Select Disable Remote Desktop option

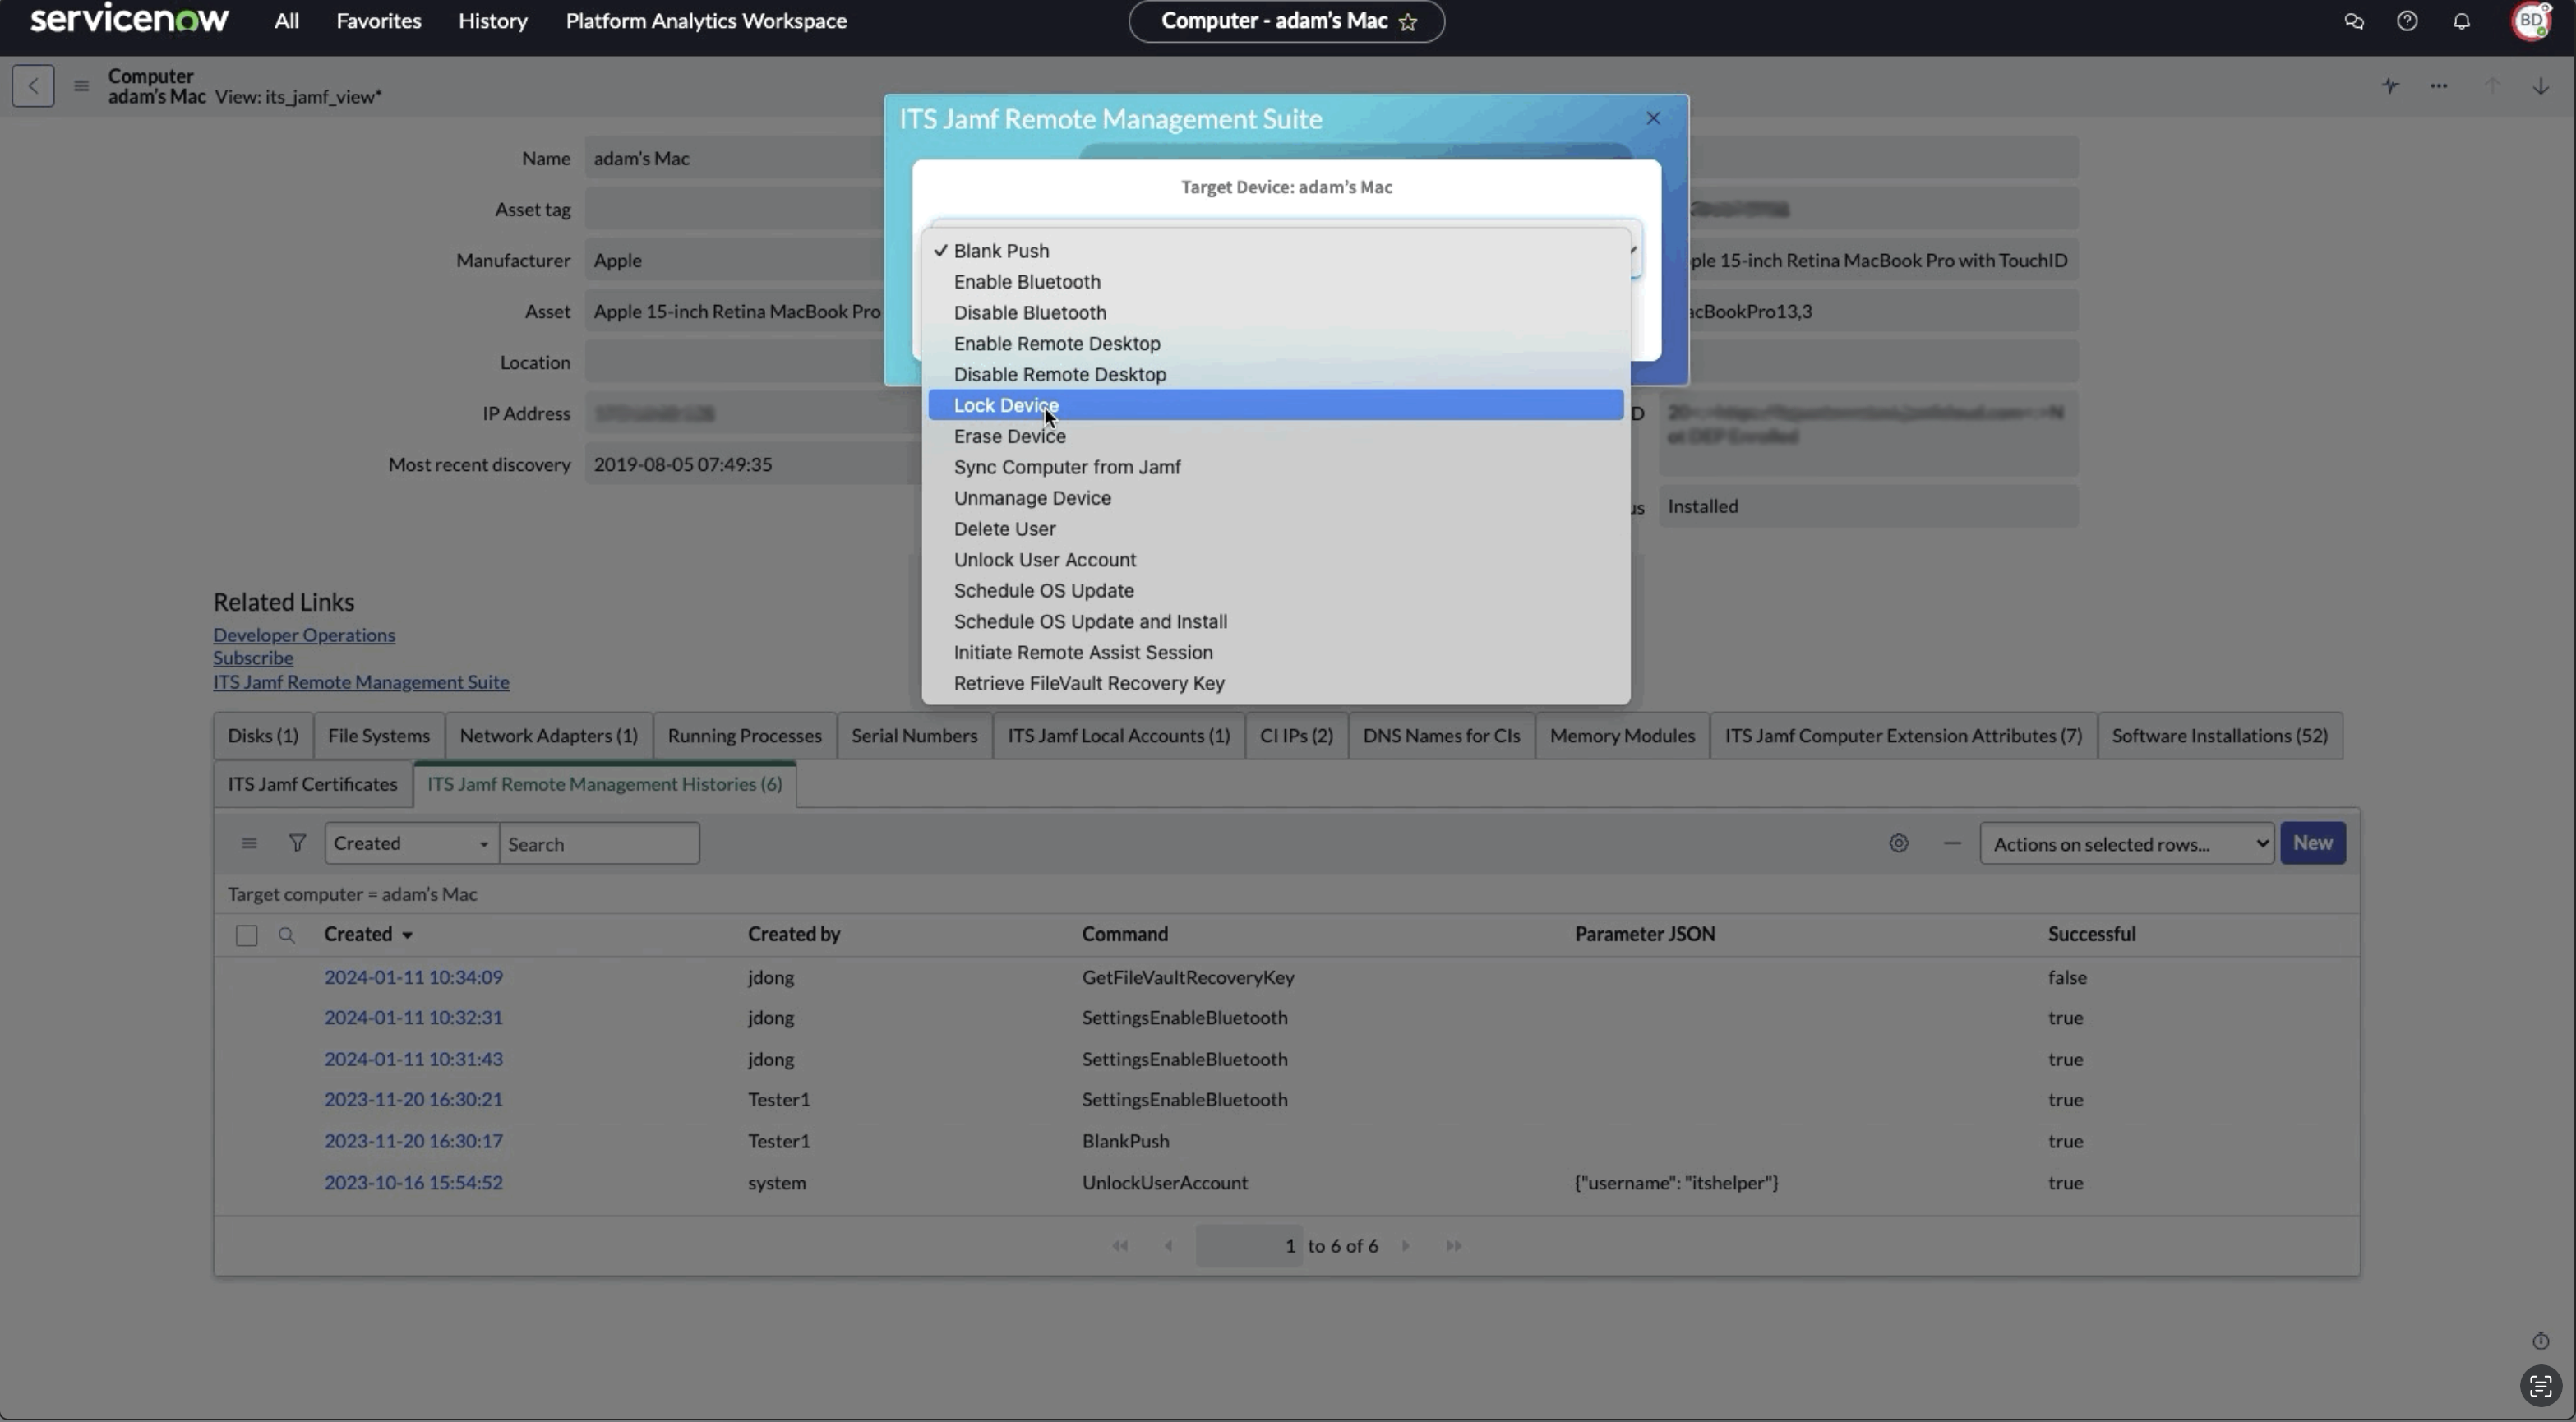(x=1275, y=374)
